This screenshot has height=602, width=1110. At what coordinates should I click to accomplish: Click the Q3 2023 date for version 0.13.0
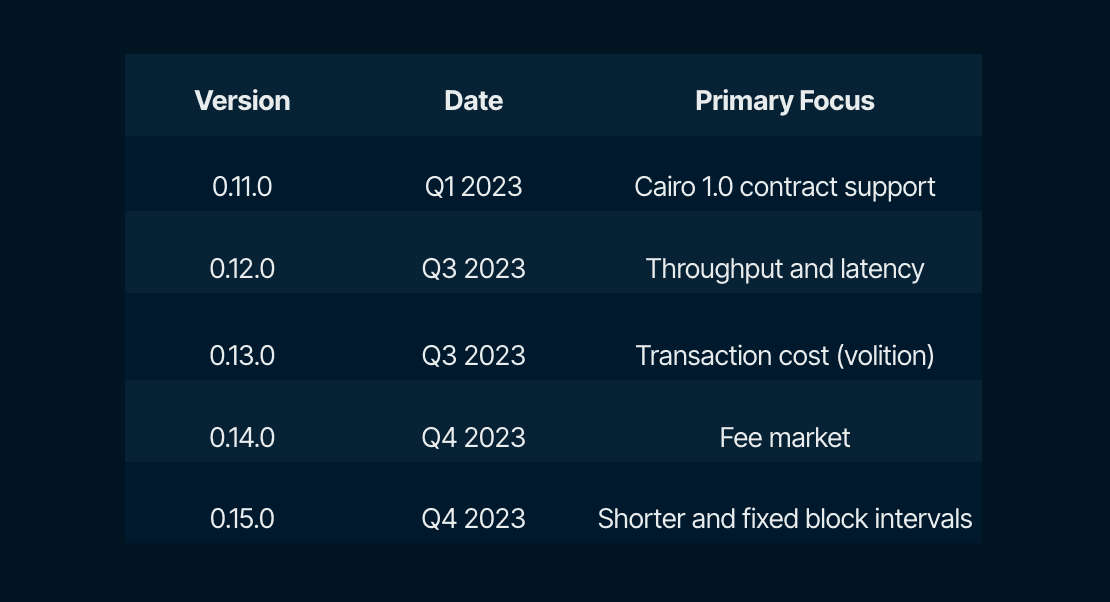click(473, 356)
